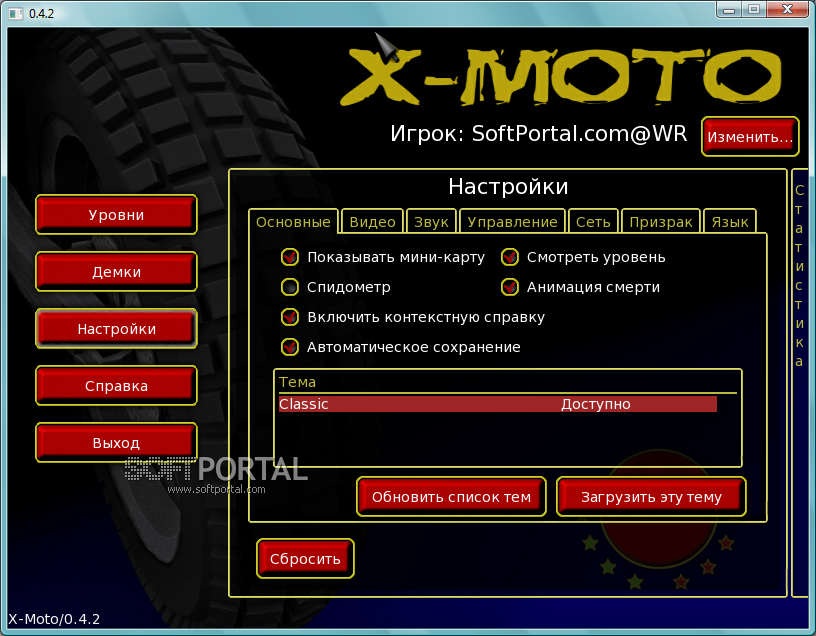Click Обновить список тем
The image size is (816, 636).
(x=451, y=497)
